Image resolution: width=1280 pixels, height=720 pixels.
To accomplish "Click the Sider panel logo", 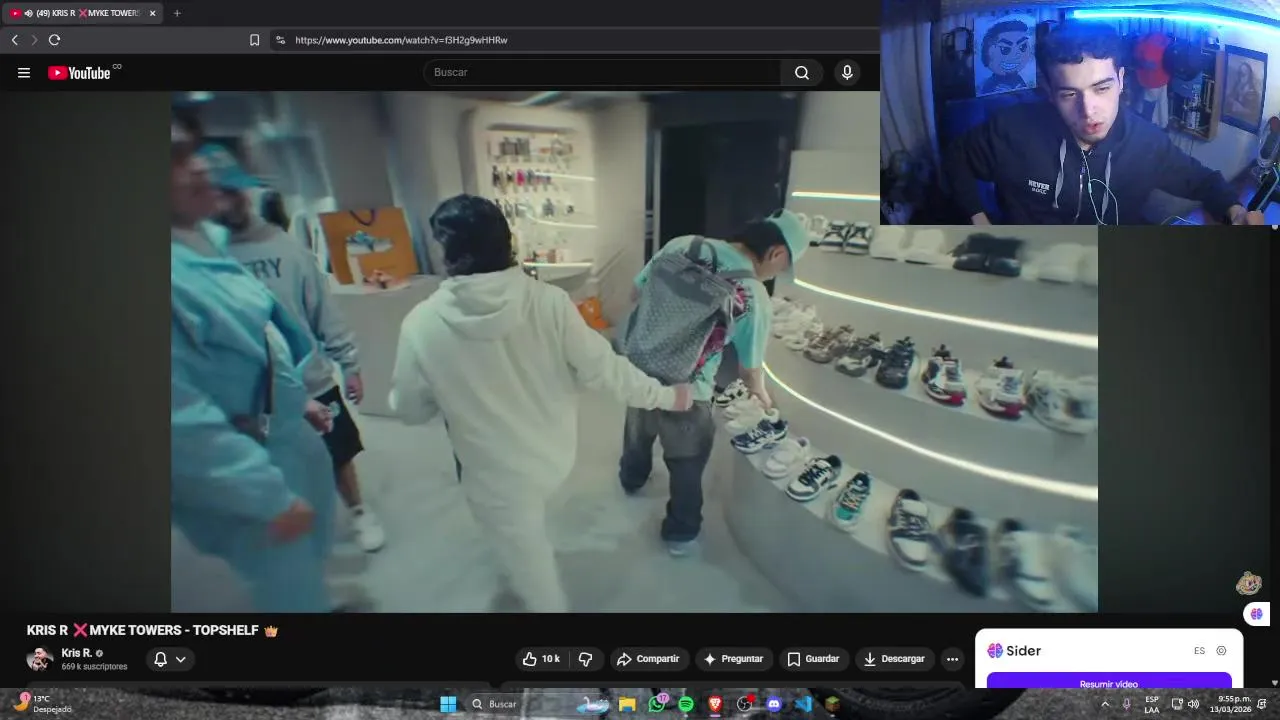I will click(1014, 651).
